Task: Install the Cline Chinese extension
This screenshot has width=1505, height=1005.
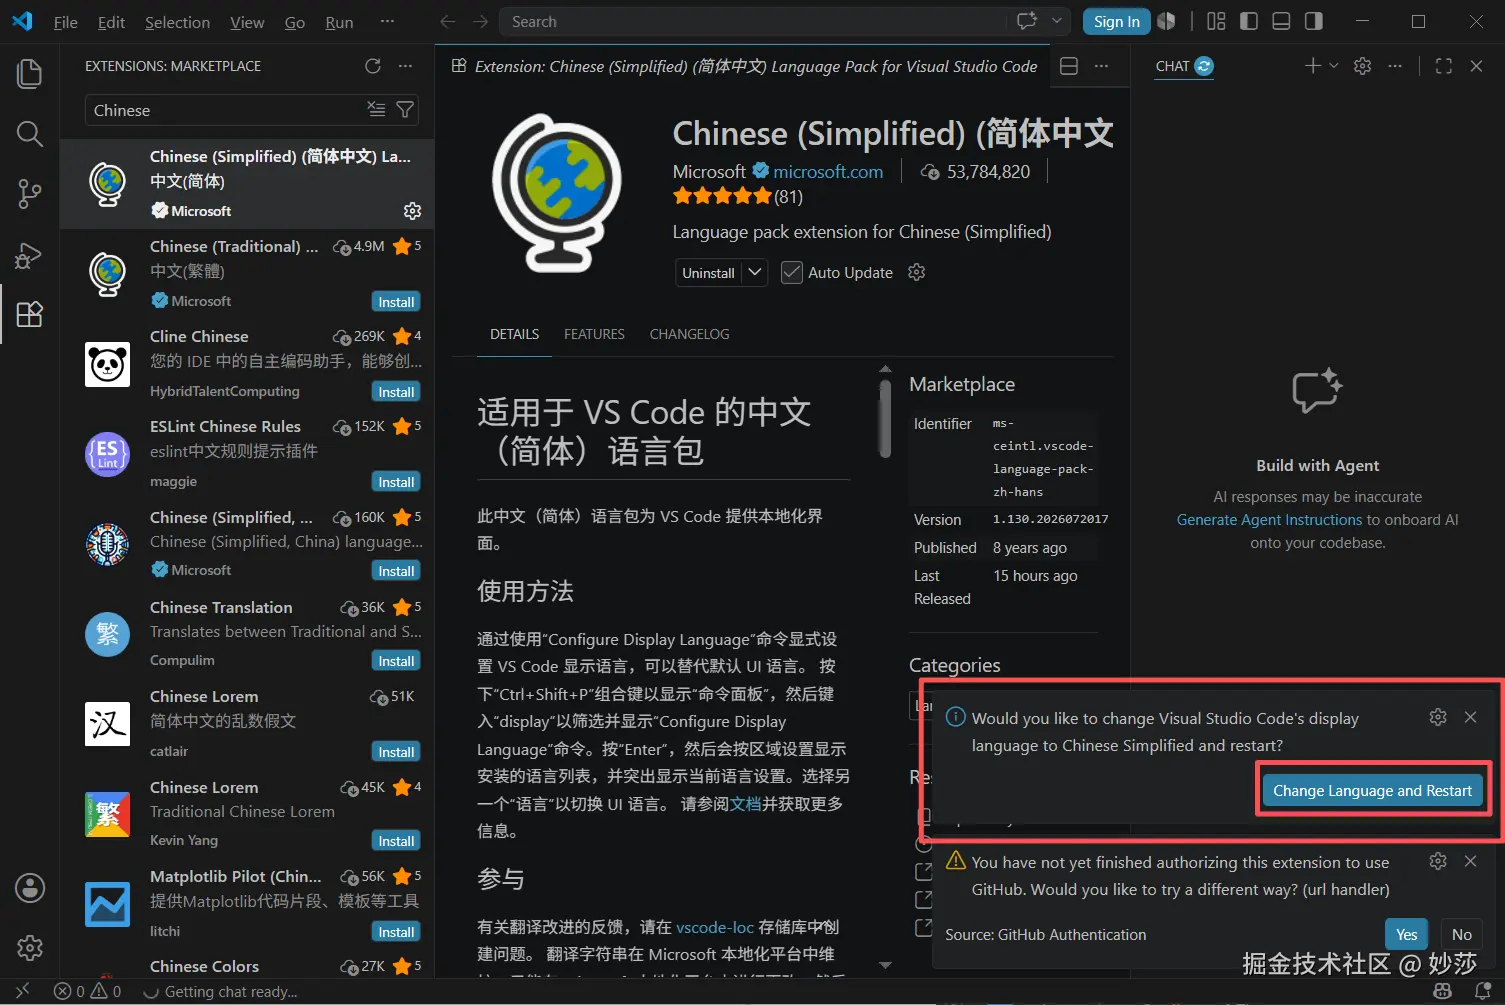Action: click(396, 392)
